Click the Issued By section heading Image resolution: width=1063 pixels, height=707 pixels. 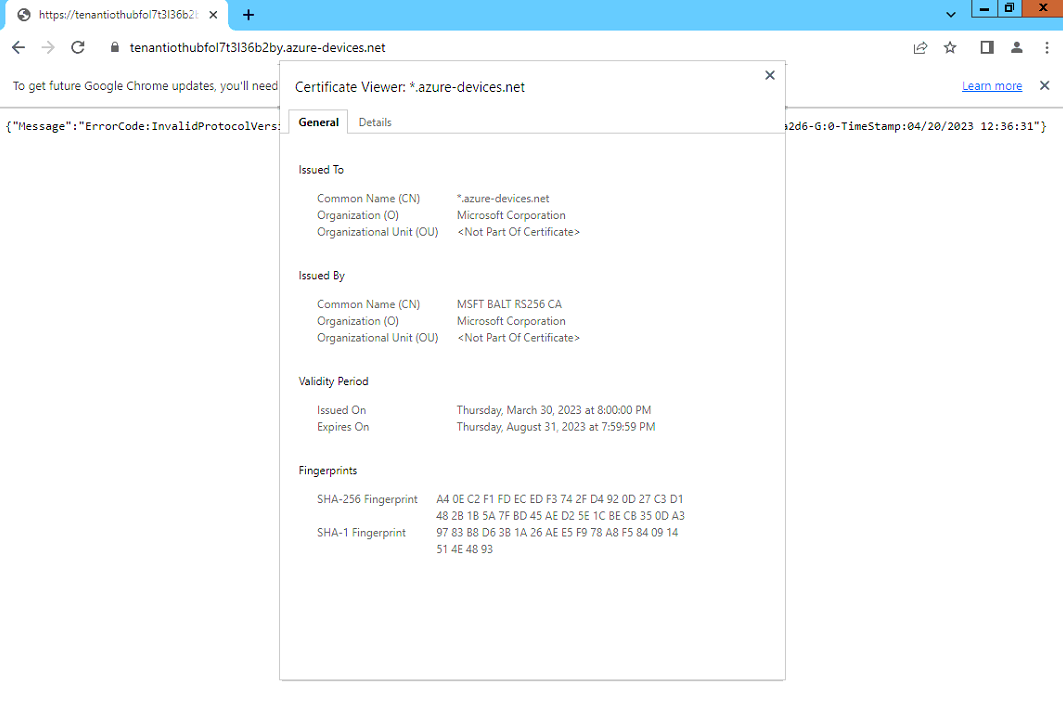[x=322, y=276]
